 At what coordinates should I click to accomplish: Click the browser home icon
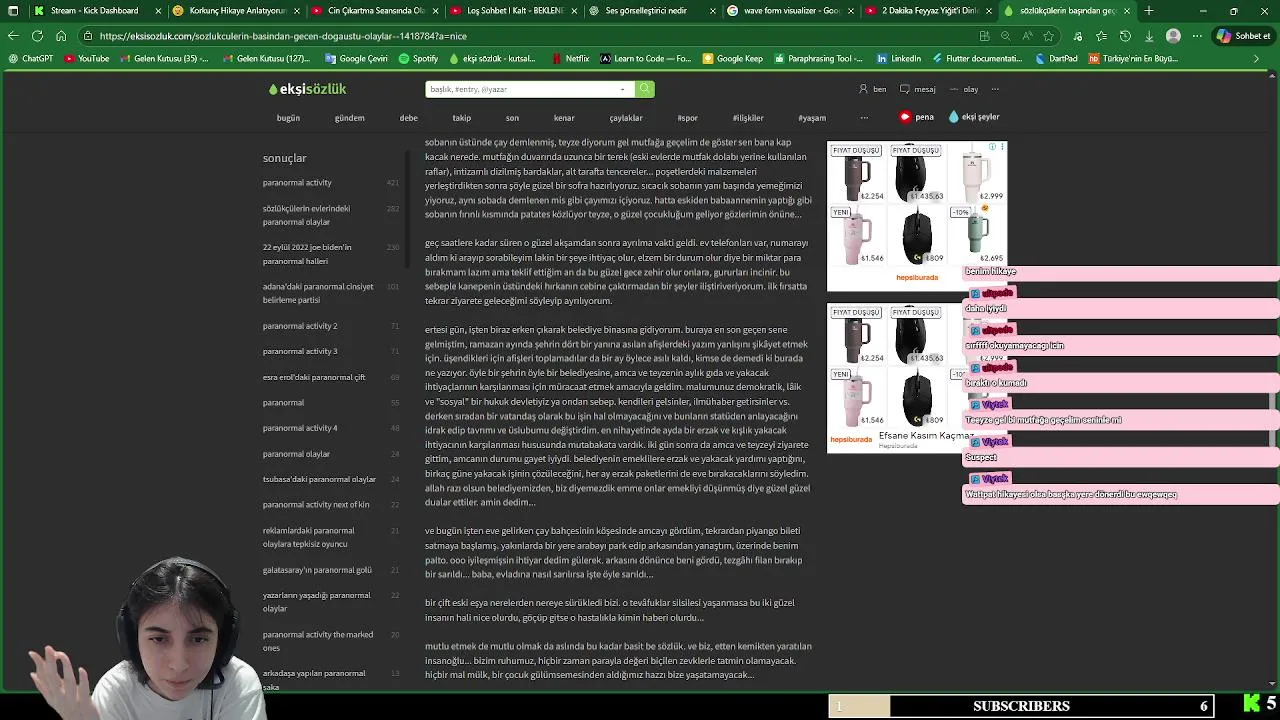(x=61, y=36)
